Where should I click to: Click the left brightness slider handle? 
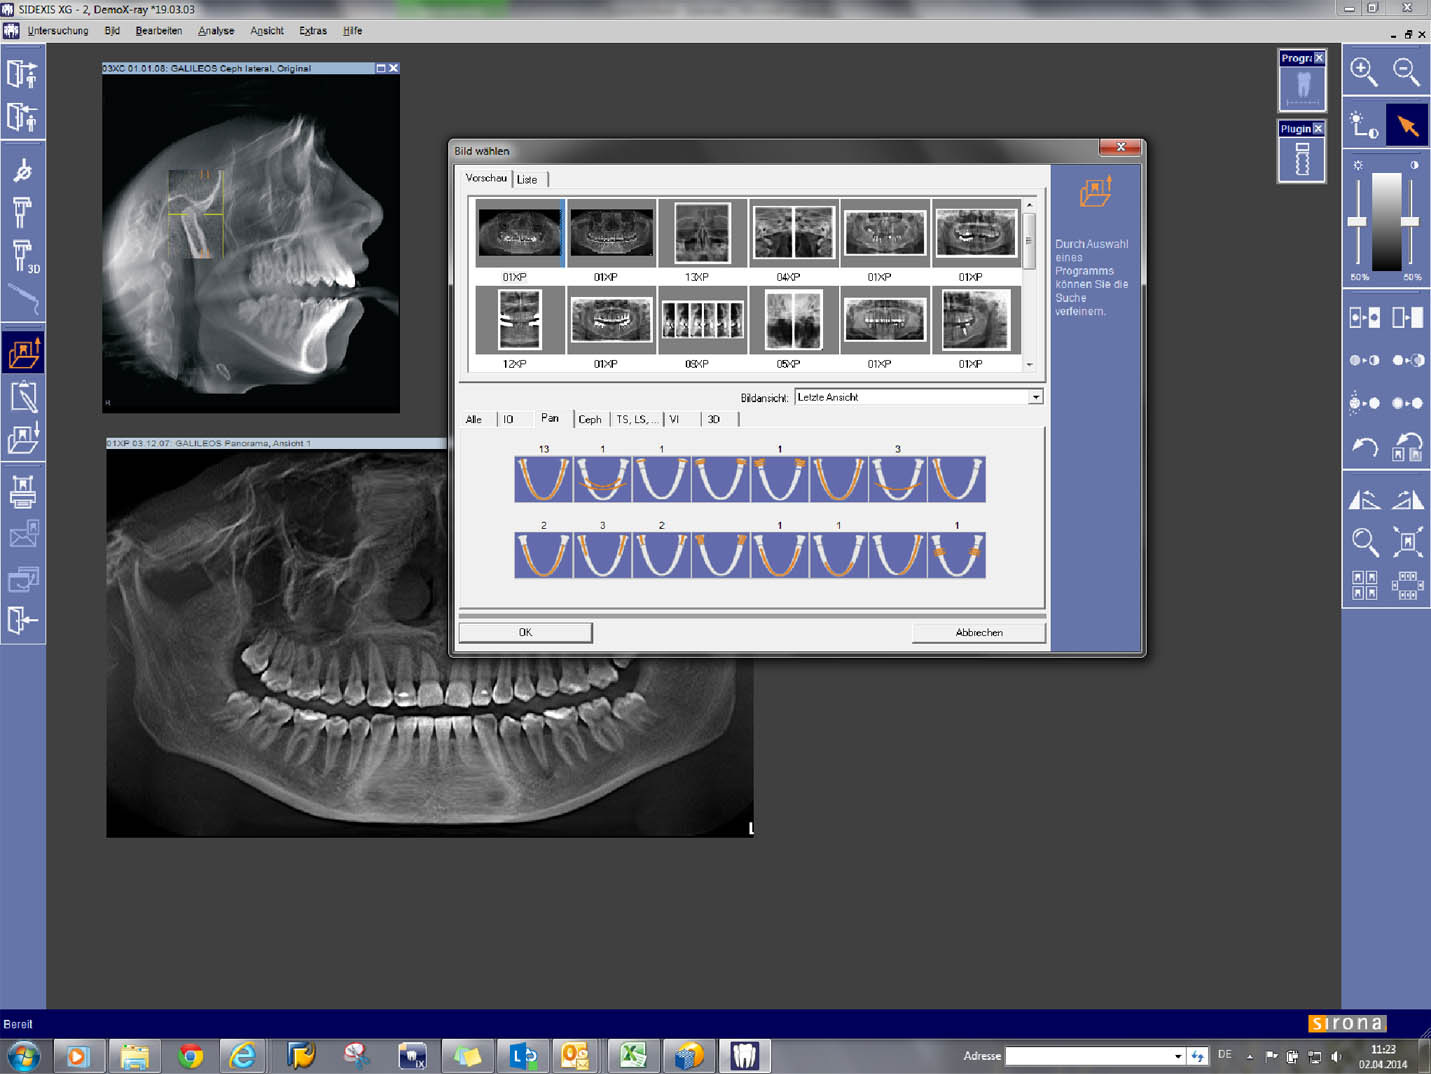(1357, 221)
